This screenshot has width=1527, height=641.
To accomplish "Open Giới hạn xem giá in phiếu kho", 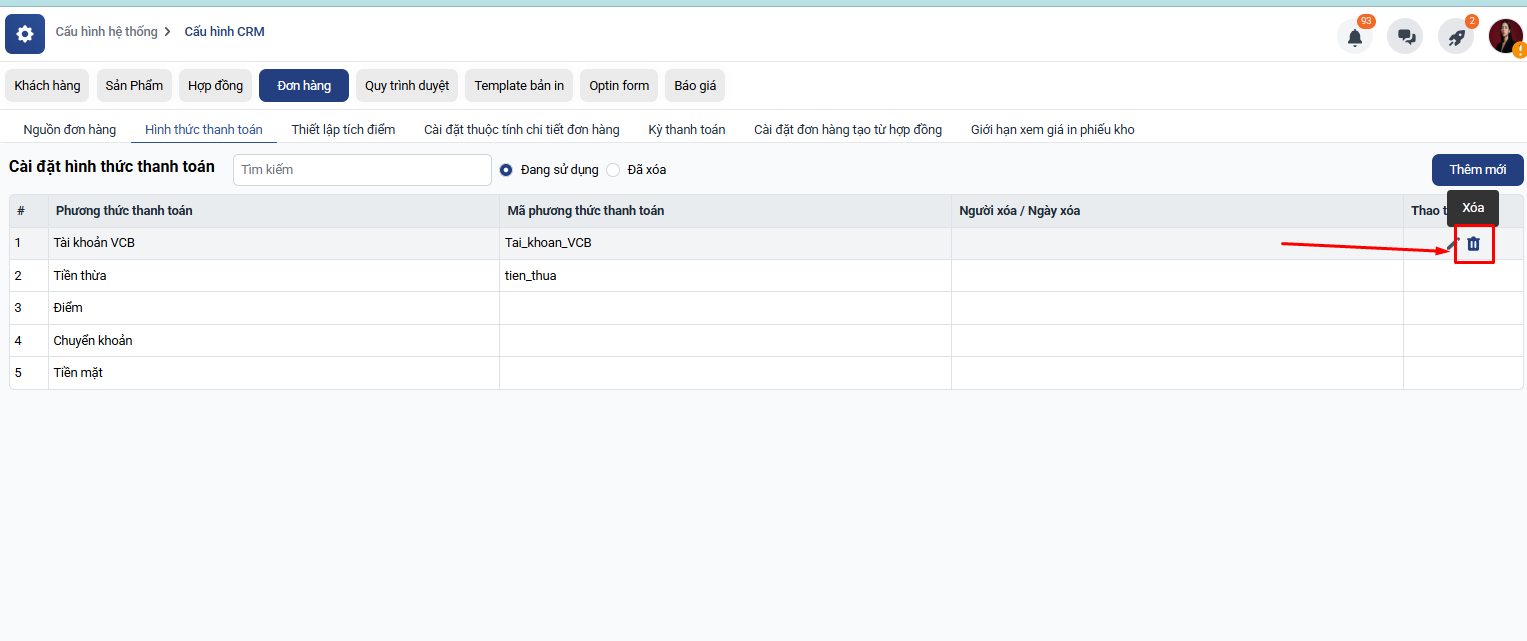I will point(1053,130).
